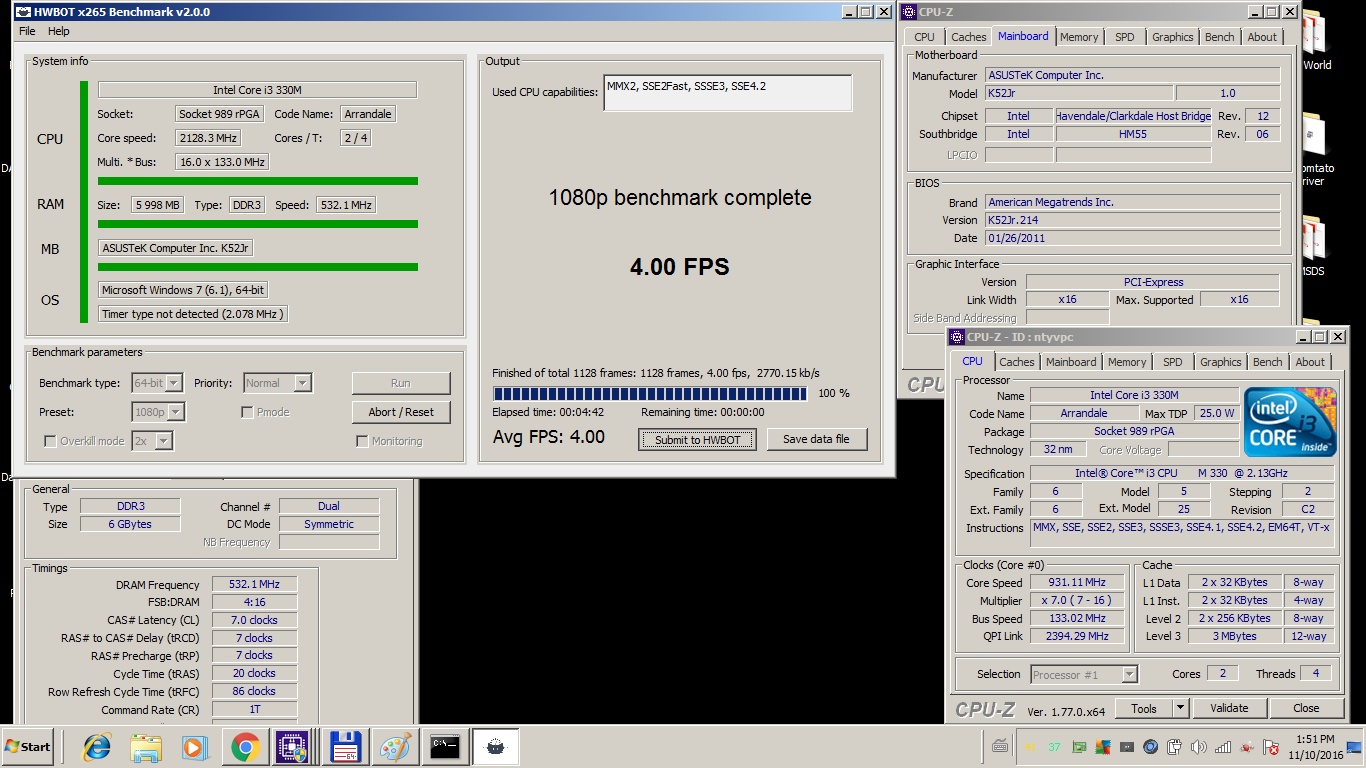Switch to Graphics tab in front CPU-Z
This screenshot has height=768, width=1366.
click(x=1221, y=362)
